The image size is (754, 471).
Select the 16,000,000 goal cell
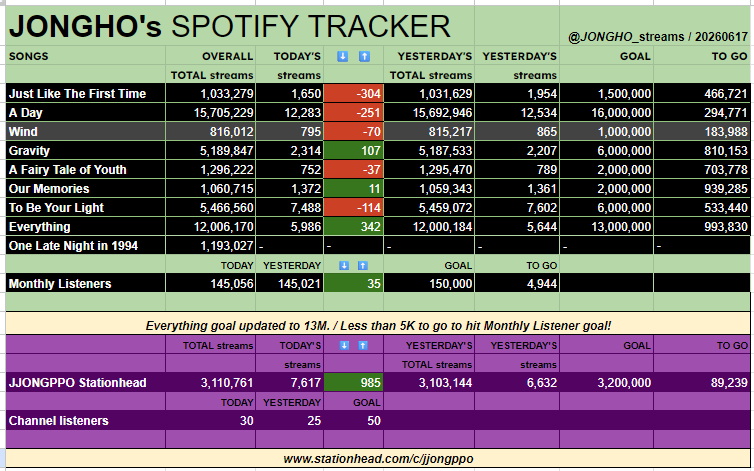point(606,113)
